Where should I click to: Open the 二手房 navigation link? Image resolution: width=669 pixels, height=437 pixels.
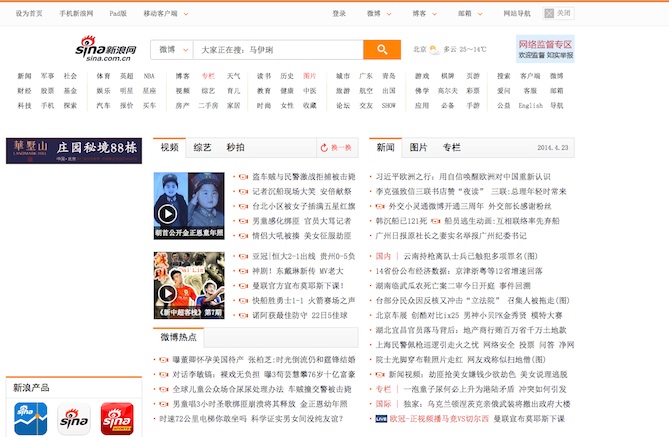click(x=208, y=105)
